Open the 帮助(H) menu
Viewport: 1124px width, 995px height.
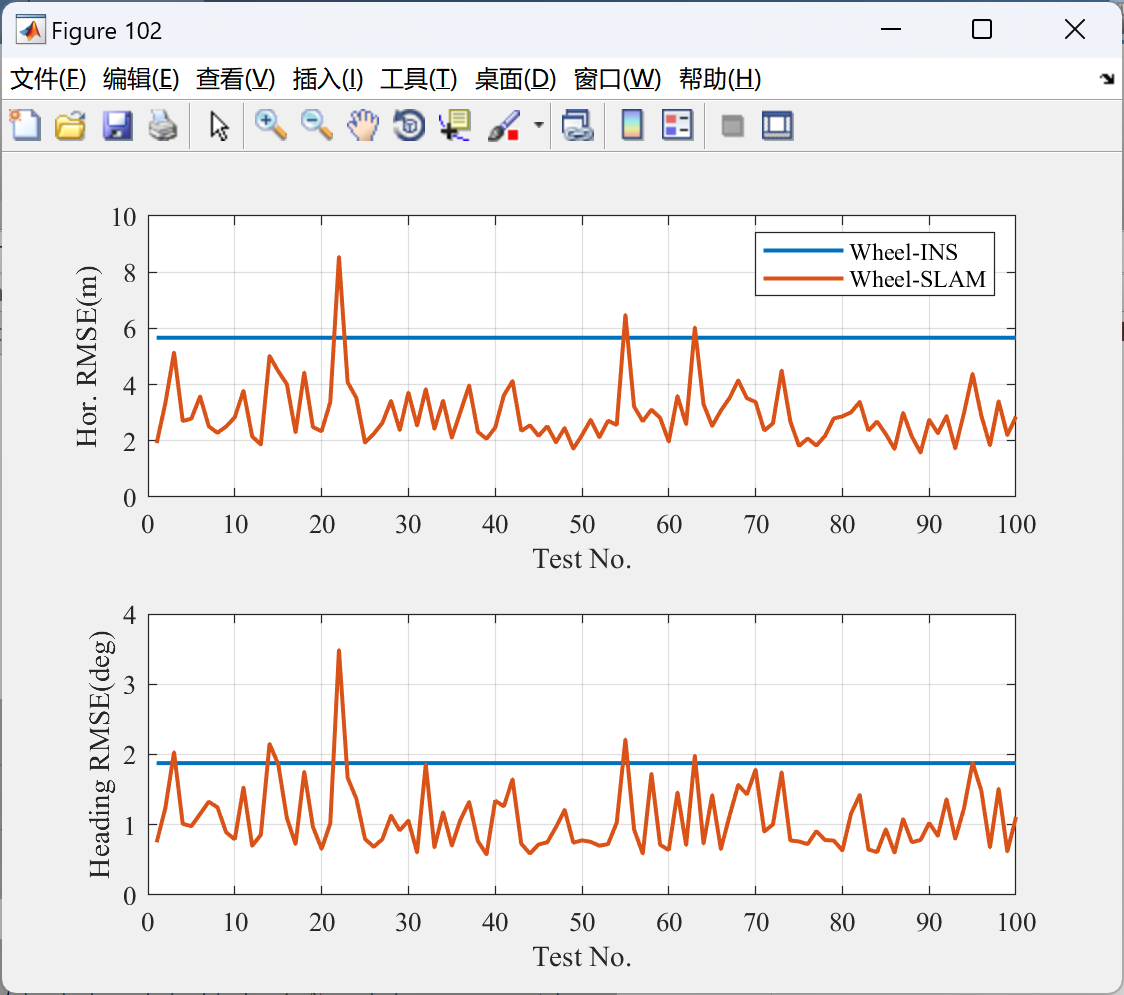pyautogui.click(x=720, y=79)
